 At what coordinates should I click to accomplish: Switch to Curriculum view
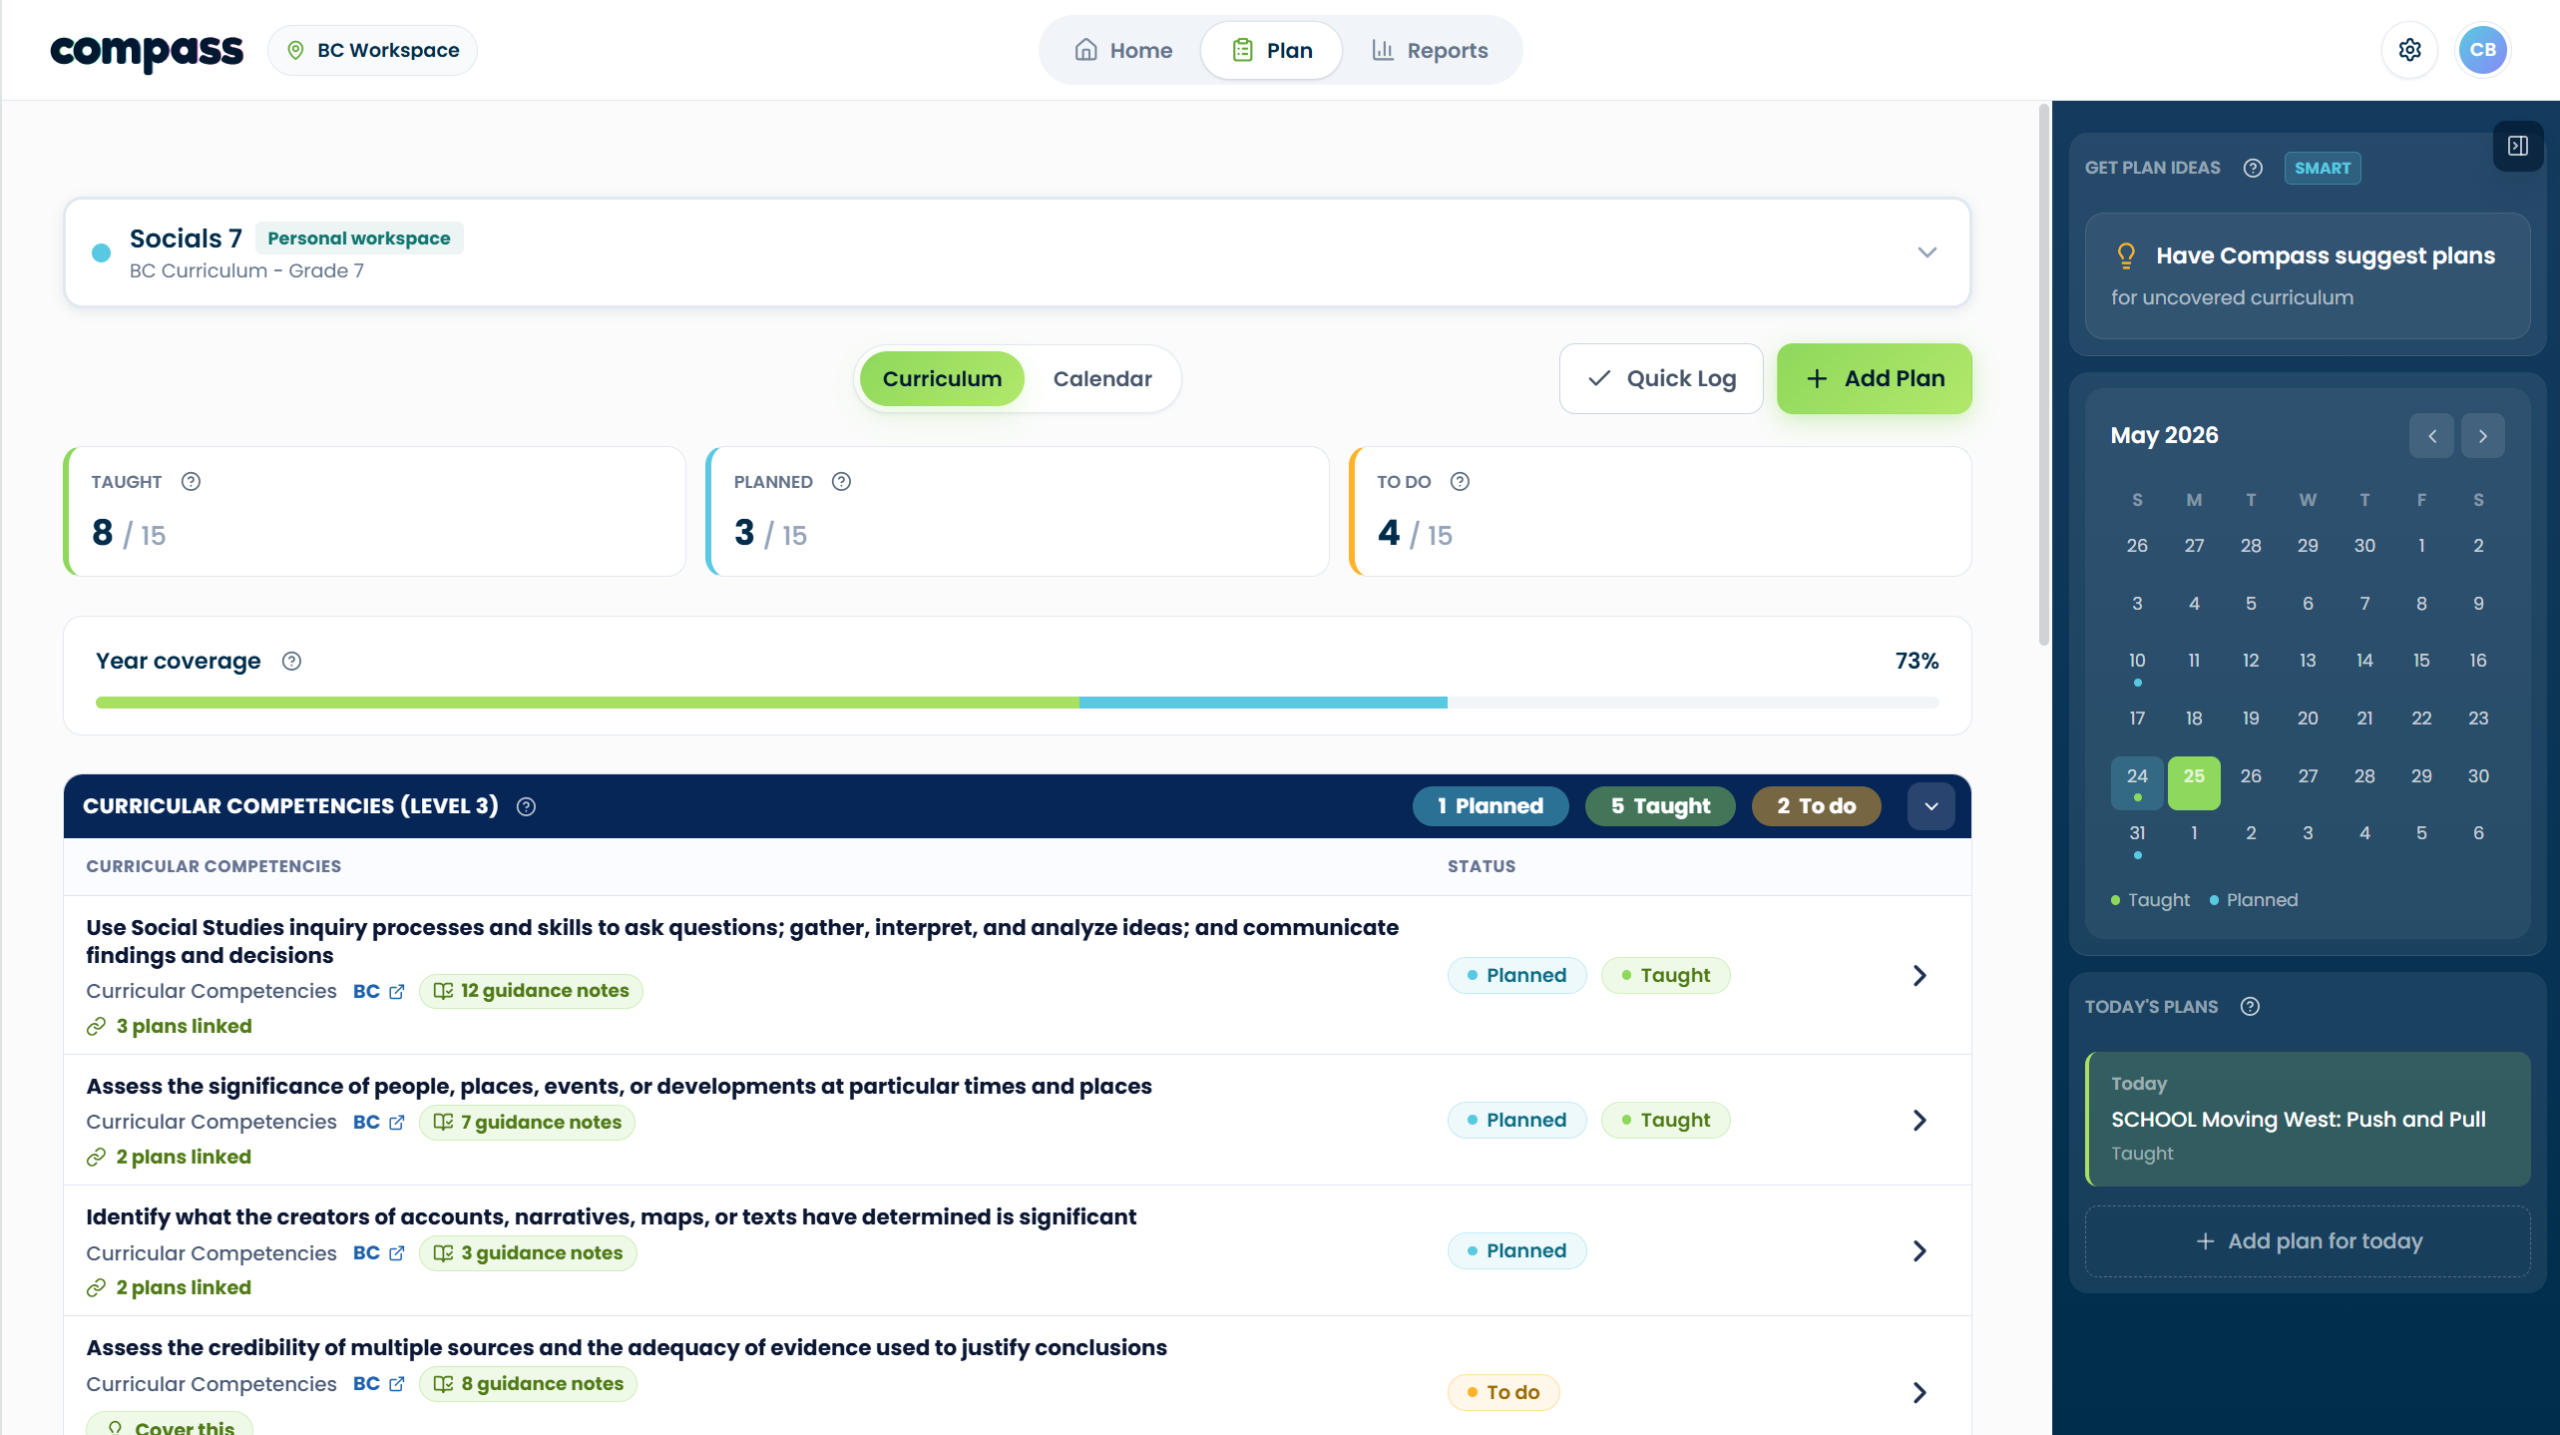coord(942,379)
